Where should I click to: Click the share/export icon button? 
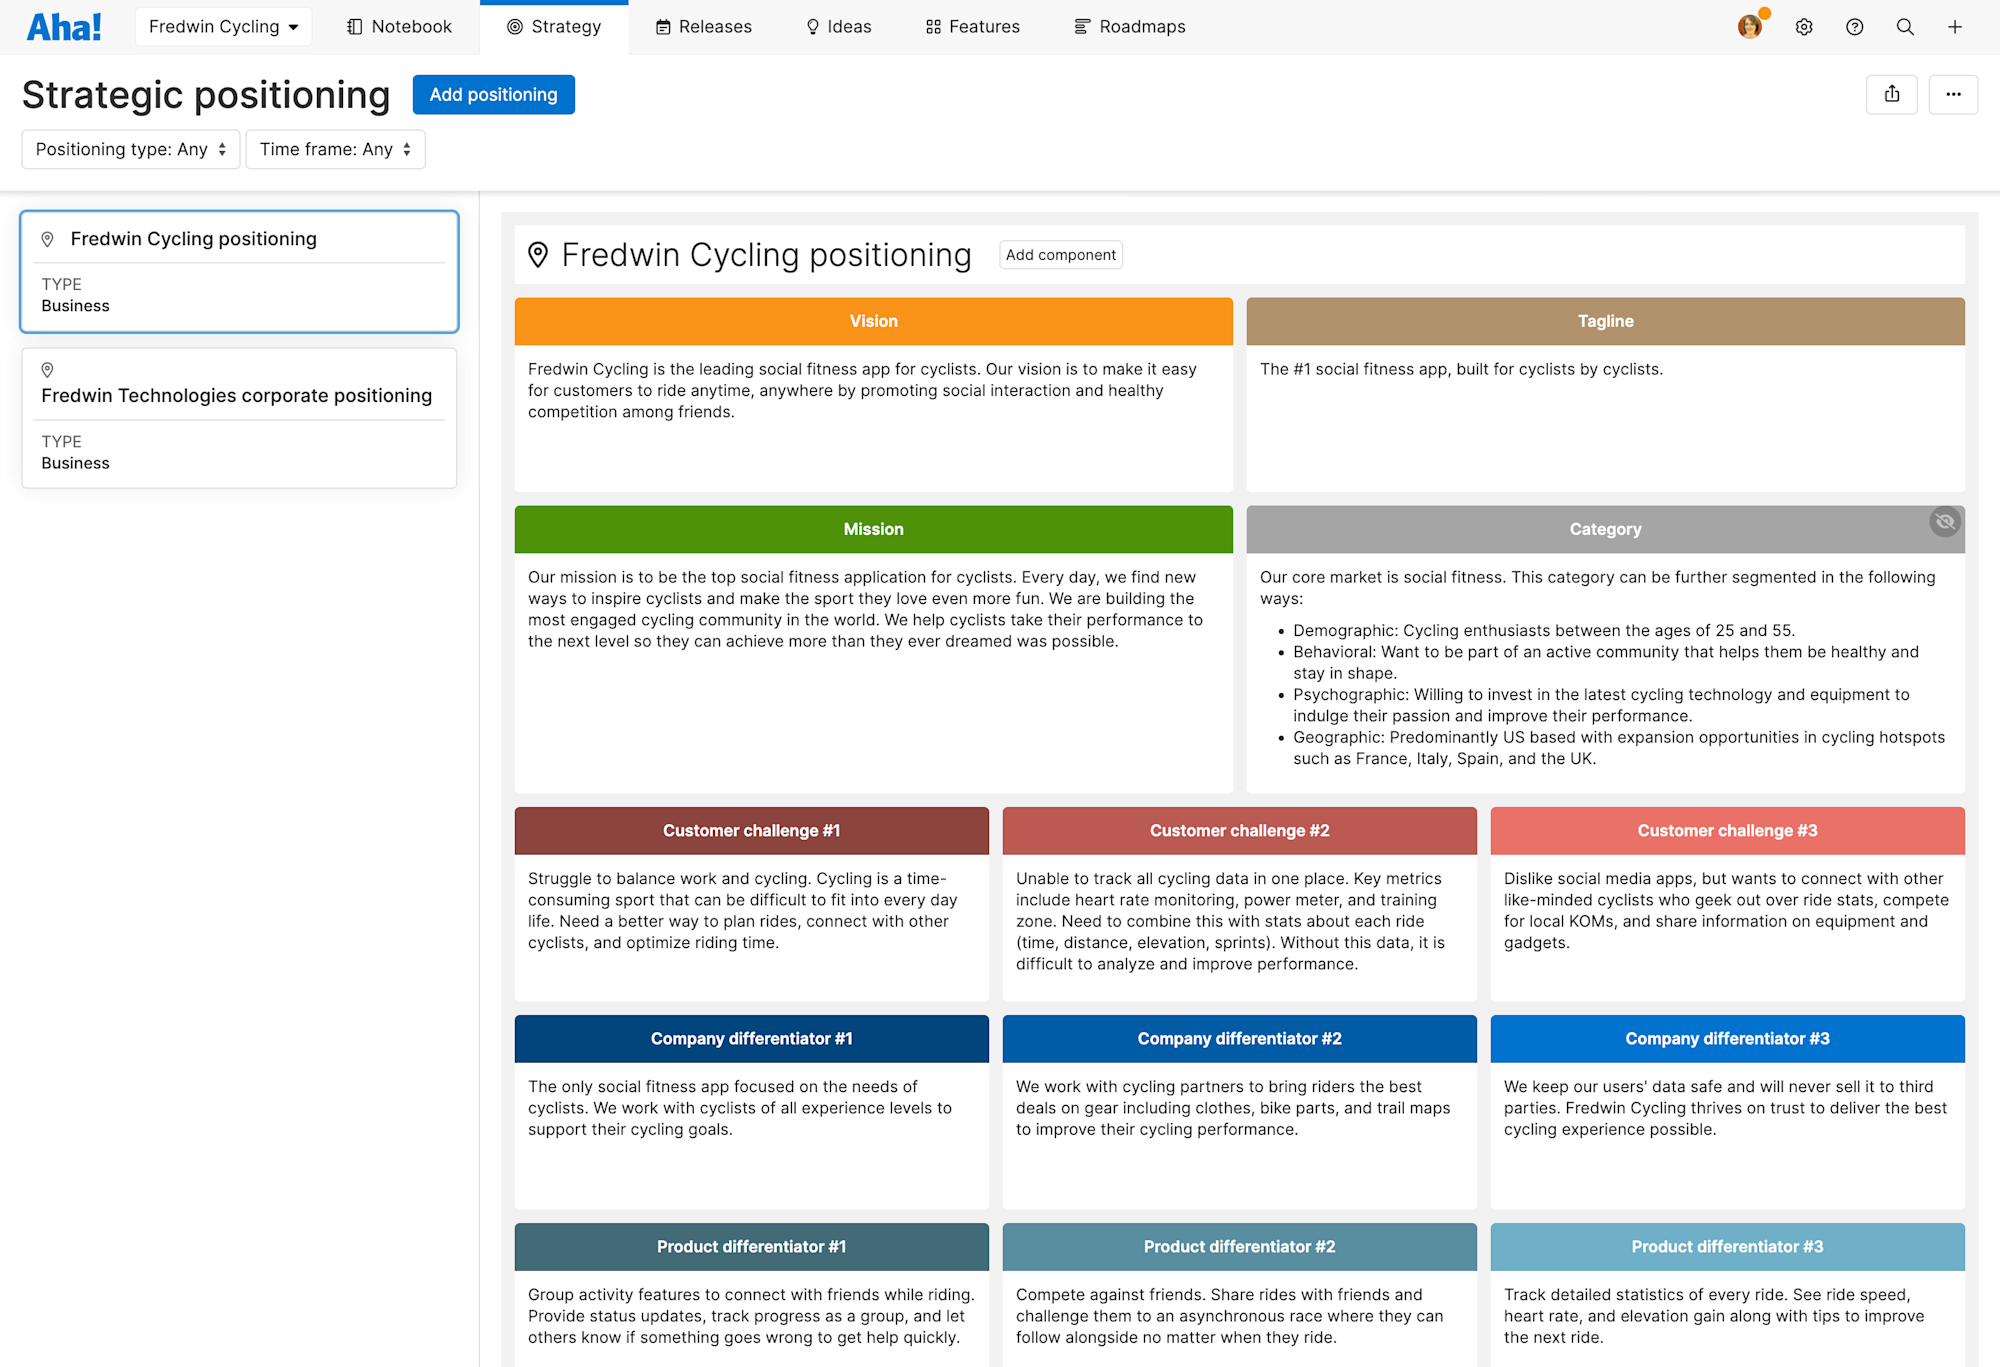pos(1891,95)
